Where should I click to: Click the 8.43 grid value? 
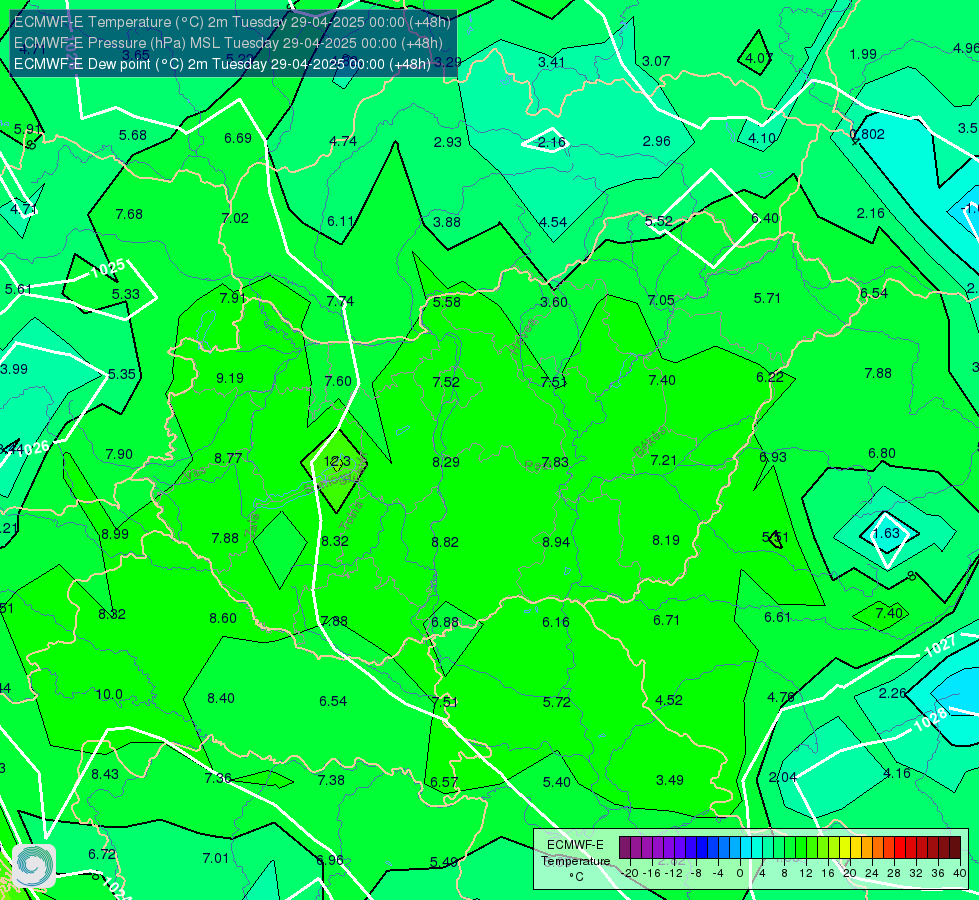click(105, 774)
